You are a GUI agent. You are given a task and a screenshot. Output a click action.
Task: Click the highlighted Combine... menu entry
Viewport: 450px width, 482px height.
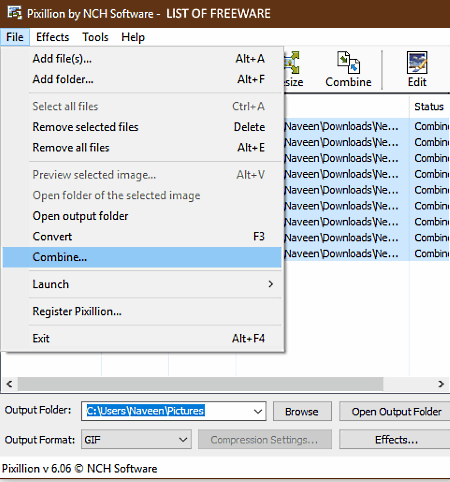coord(142,257)
